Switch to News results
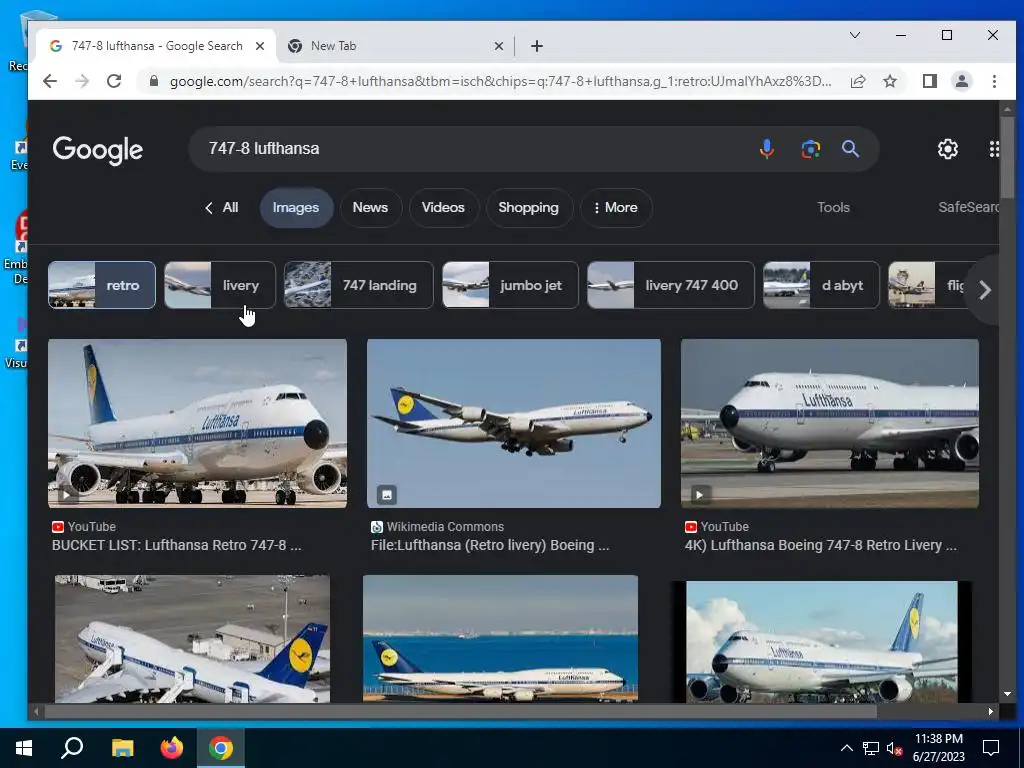Viewport: 1024px width, 768px height. click(x=370, y=208)
